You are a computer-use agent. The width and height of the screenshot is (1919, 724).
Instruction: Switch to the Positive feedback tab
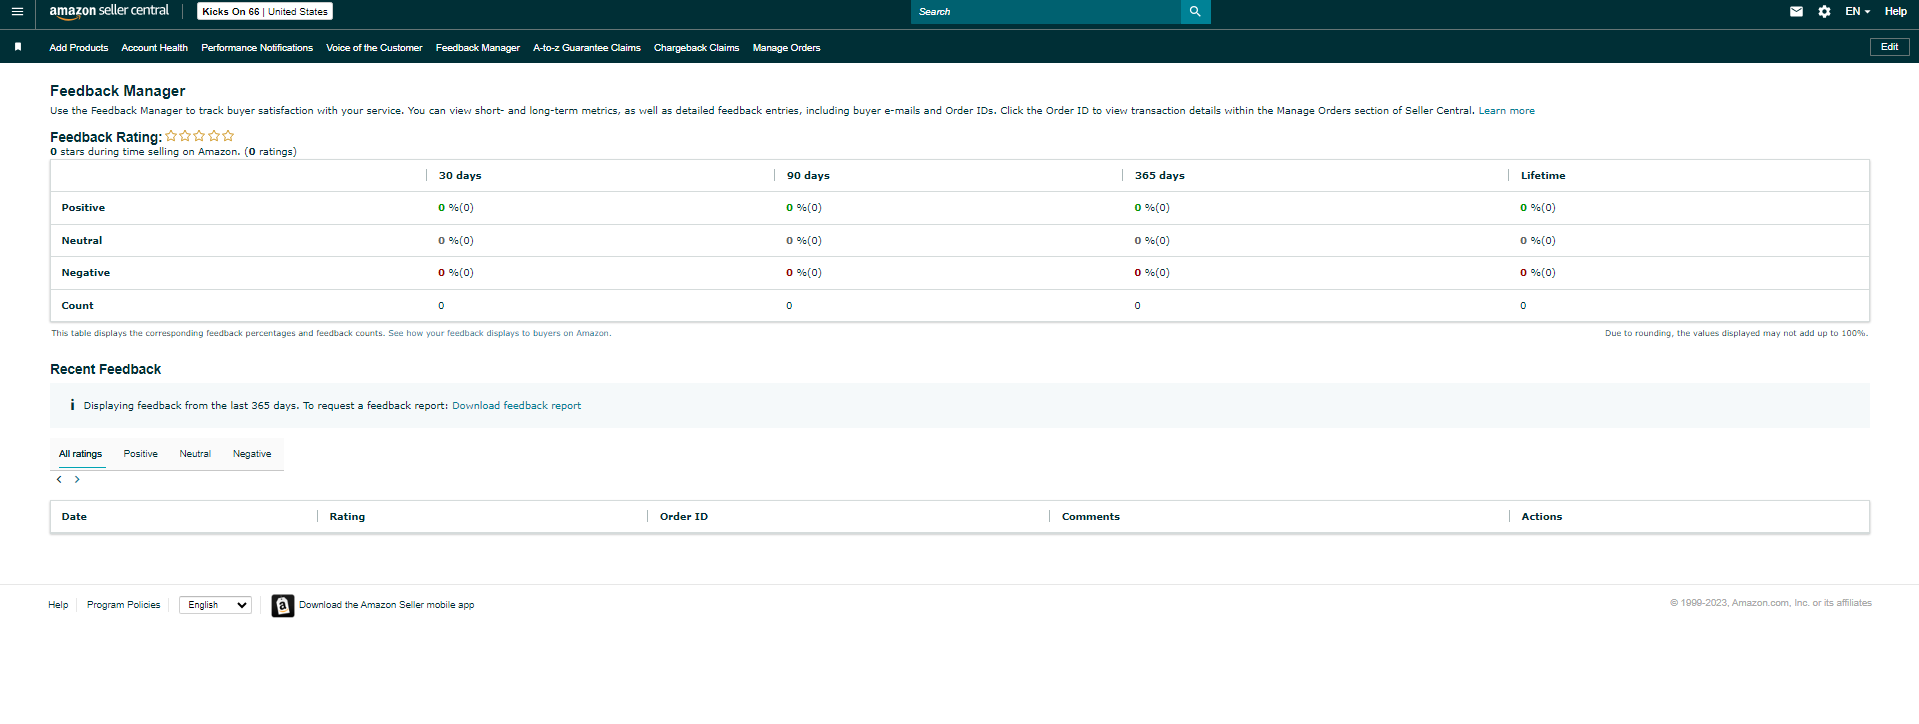point(141,454)
